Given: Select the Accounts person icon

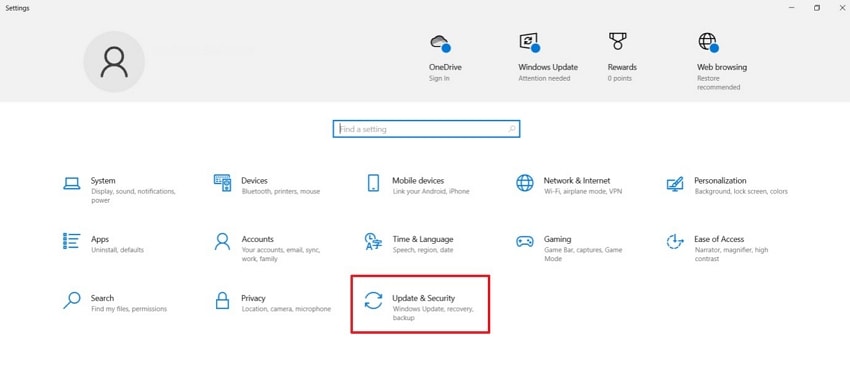Looking at the screenshot, I should coord(222,241).
